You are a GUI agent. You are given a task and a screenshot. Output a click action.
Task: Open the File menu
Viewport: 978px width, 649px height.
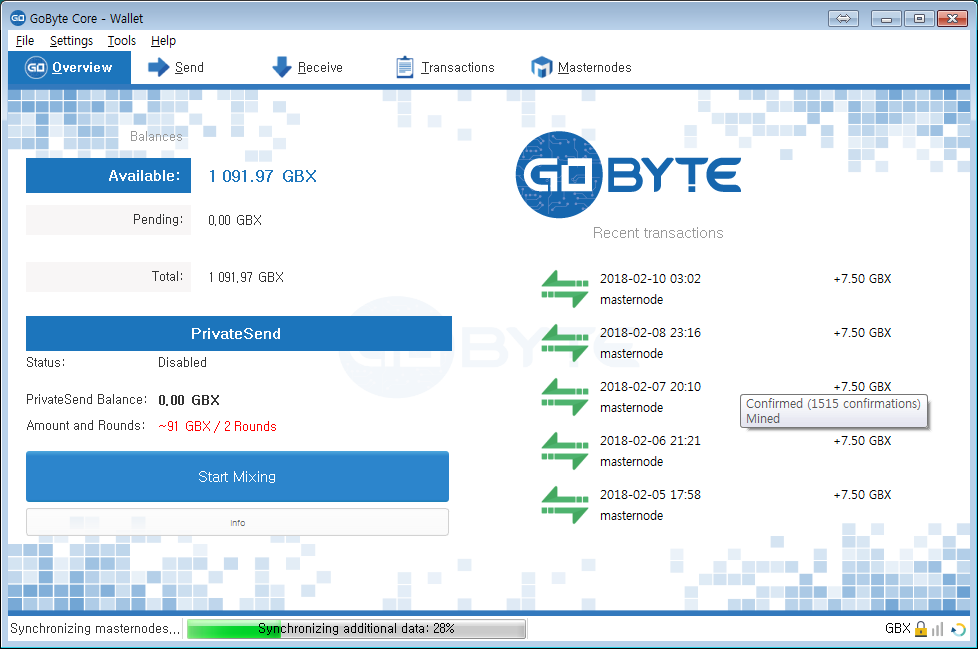pyautogui.click(x=25, y=41)
